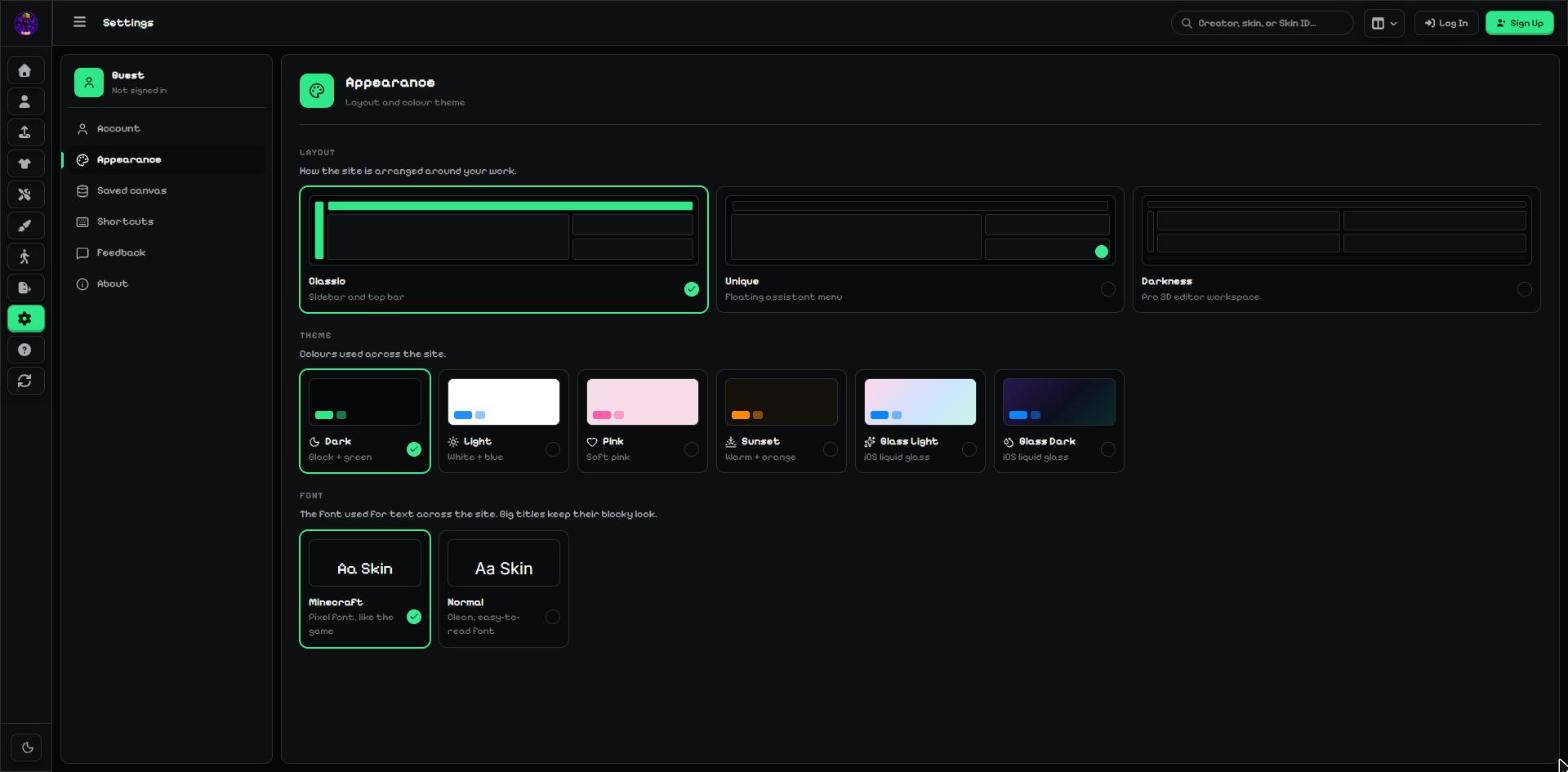Image resolution: width=1568 pixels, height=772 pixels.
Task: Click the site logo avatar
Action: coord(26,22)
